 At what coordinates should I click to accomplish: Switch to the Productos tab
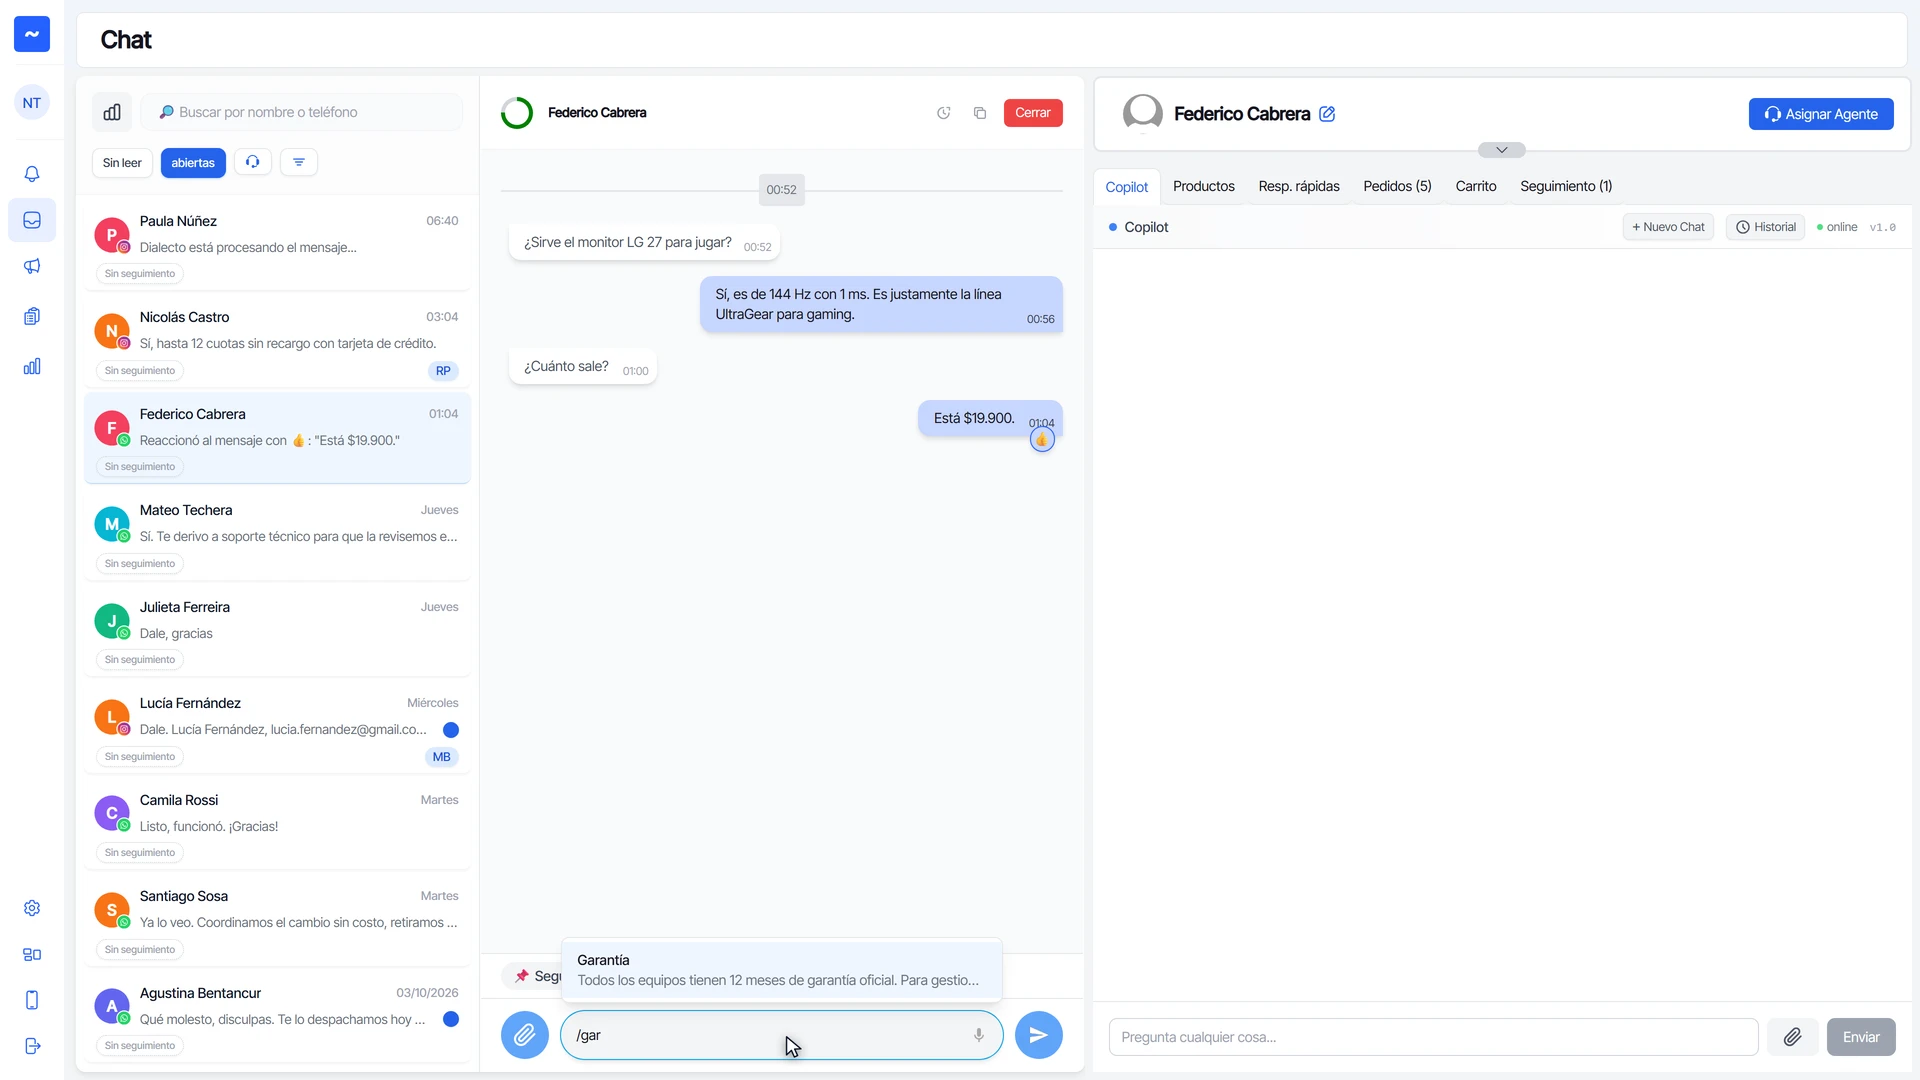pyautogui.click(x=1204, y=186)
